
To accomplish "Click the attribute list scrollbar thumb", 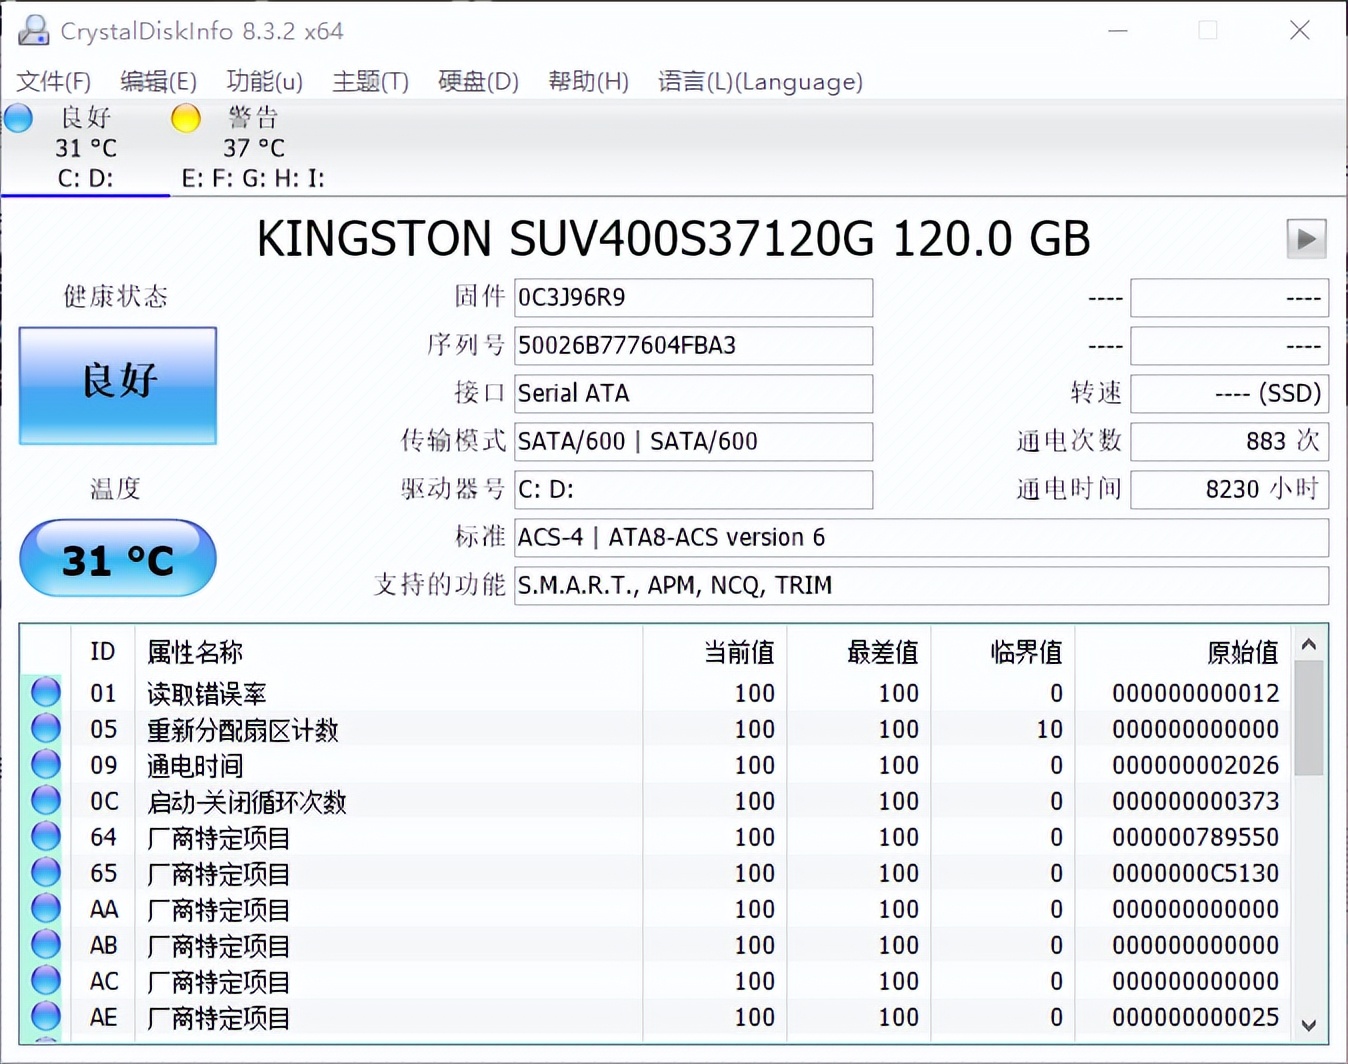I will pos(1308,718).
